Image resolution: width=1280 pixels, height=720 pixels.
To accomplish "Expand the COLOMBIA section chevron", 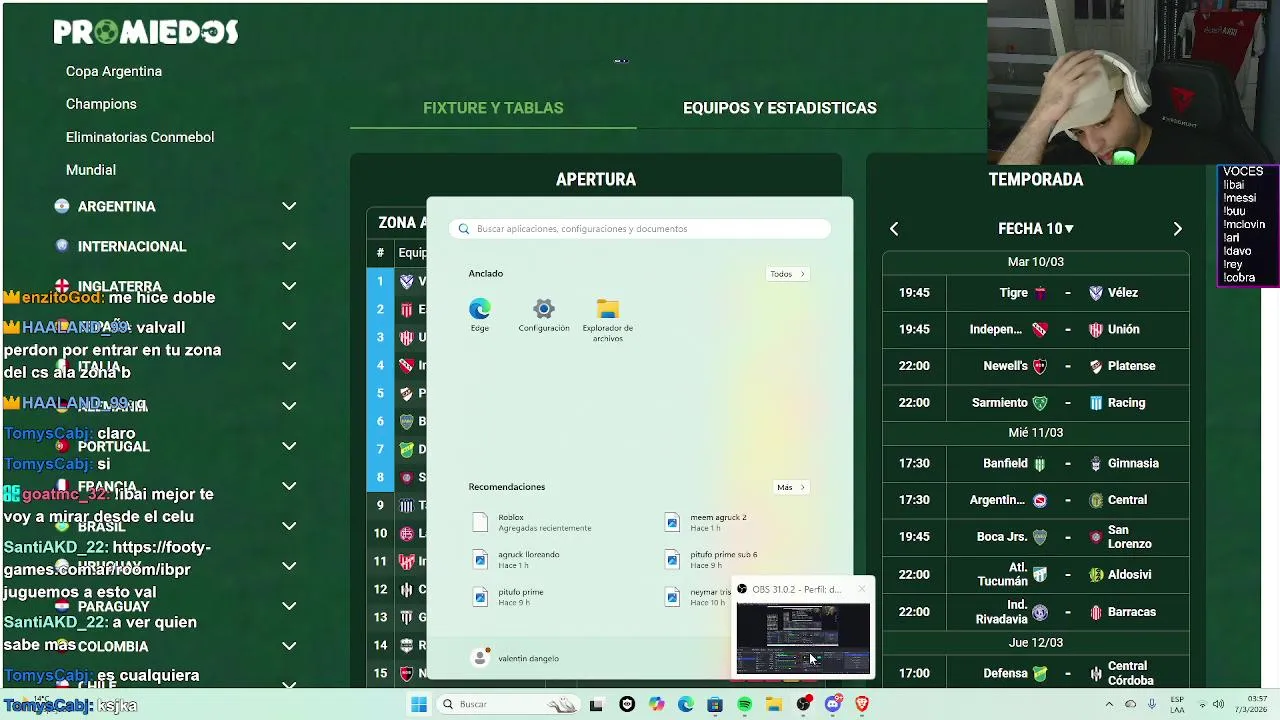I will click(x=289, y=646).
